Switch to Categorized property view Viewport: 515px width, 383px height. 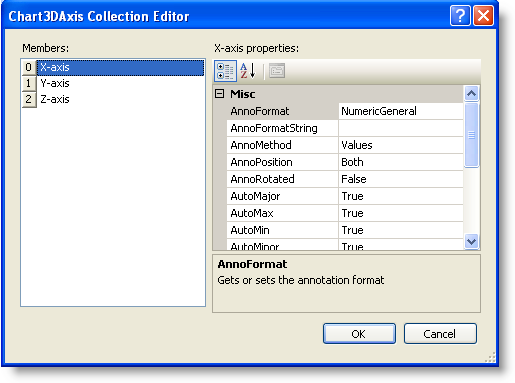(225, 71)
